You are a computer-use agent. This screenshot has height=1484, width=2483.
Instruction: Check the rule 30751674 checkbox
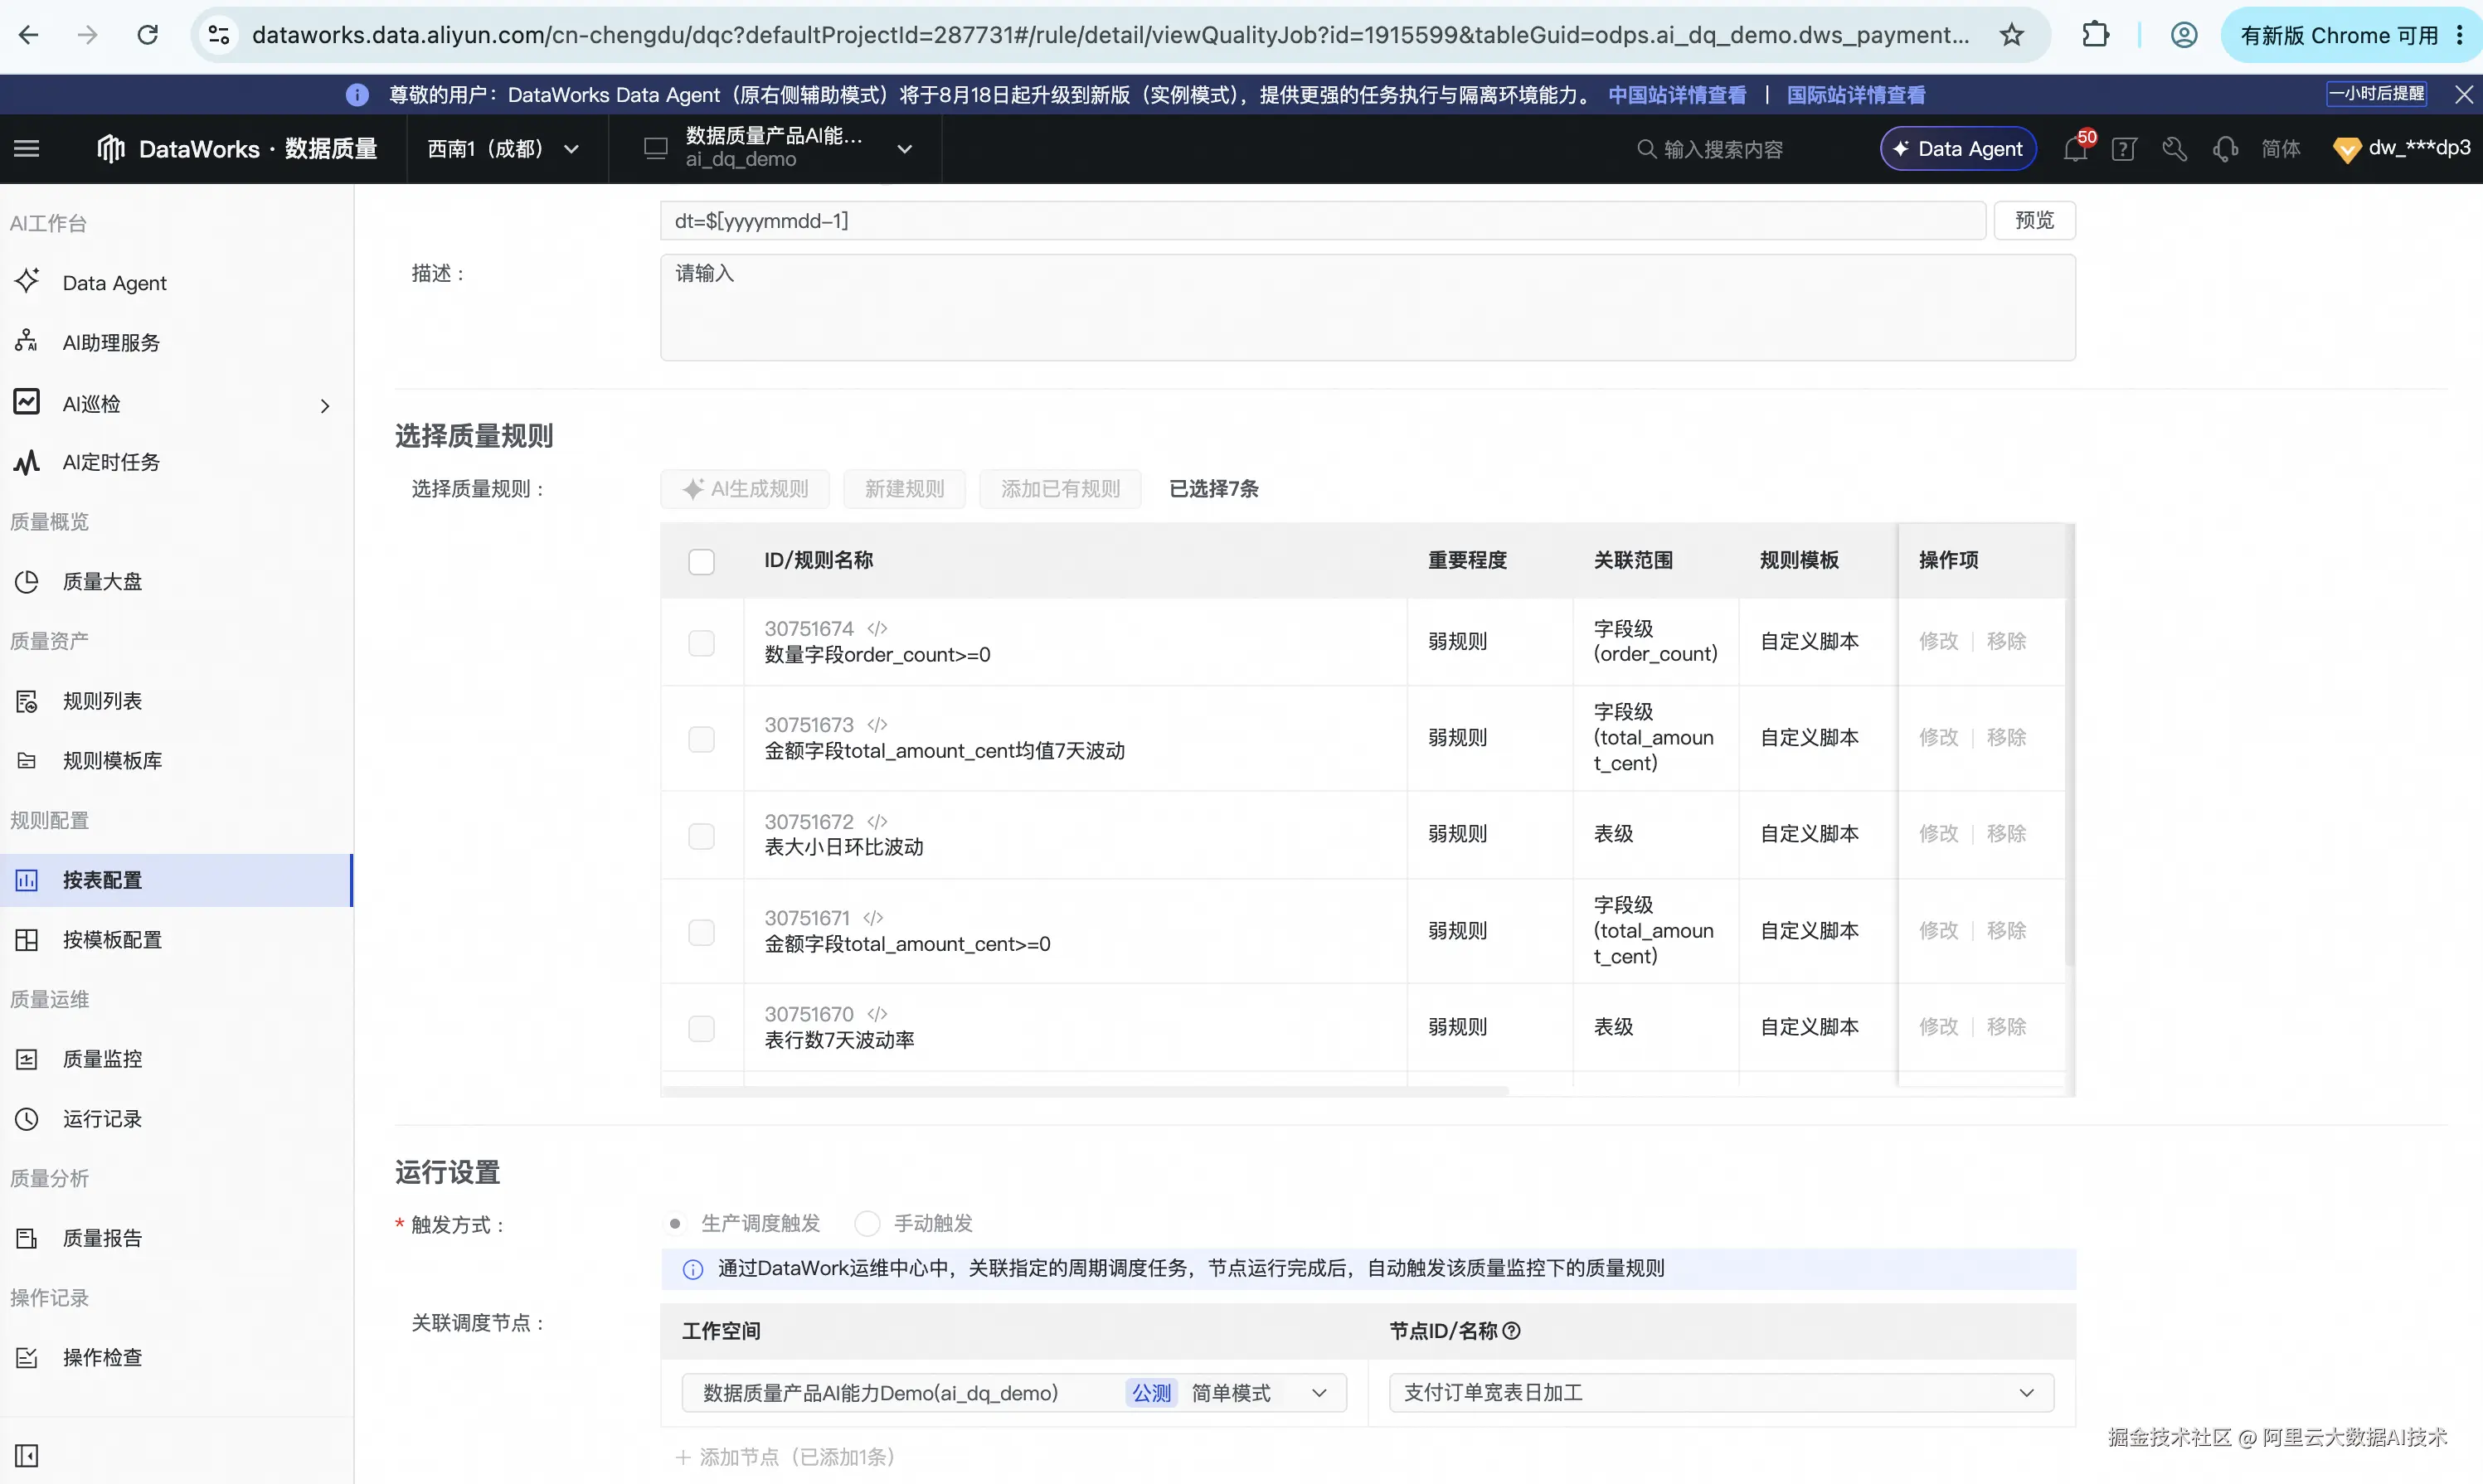[x=701, y=642]
